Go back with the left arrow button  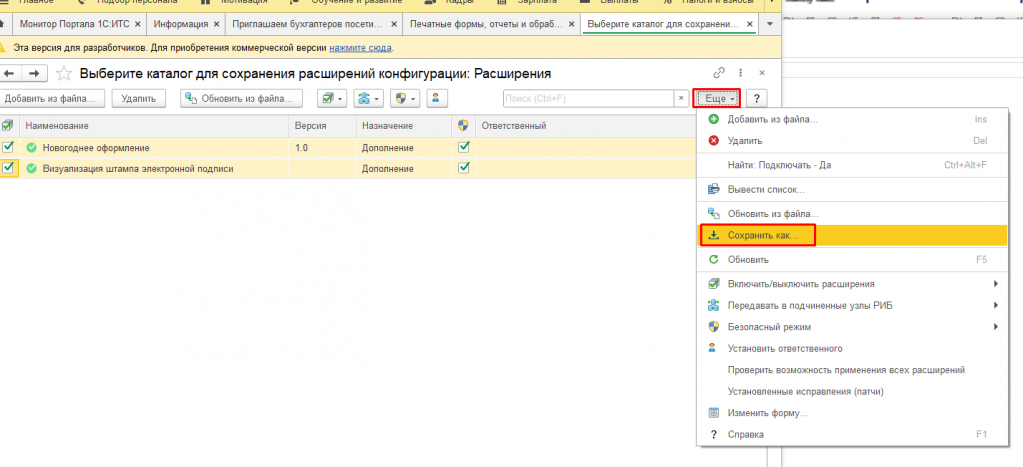coord(10,73)
